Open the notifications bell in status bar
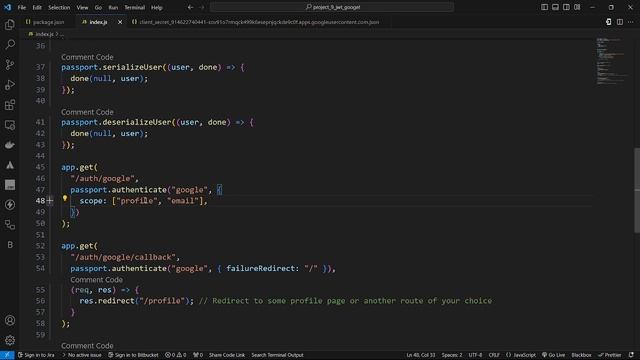This screenshot has height=360, width=640. [x=631, y=355]
